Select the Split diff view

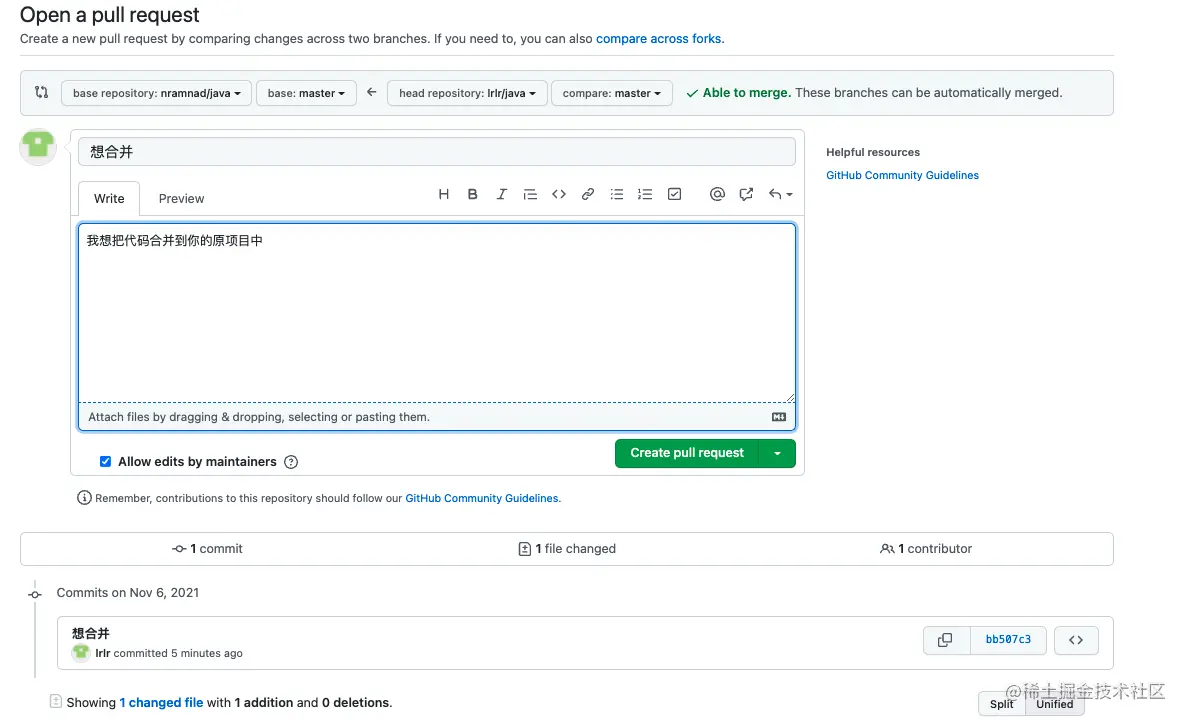coord(1001,704)
